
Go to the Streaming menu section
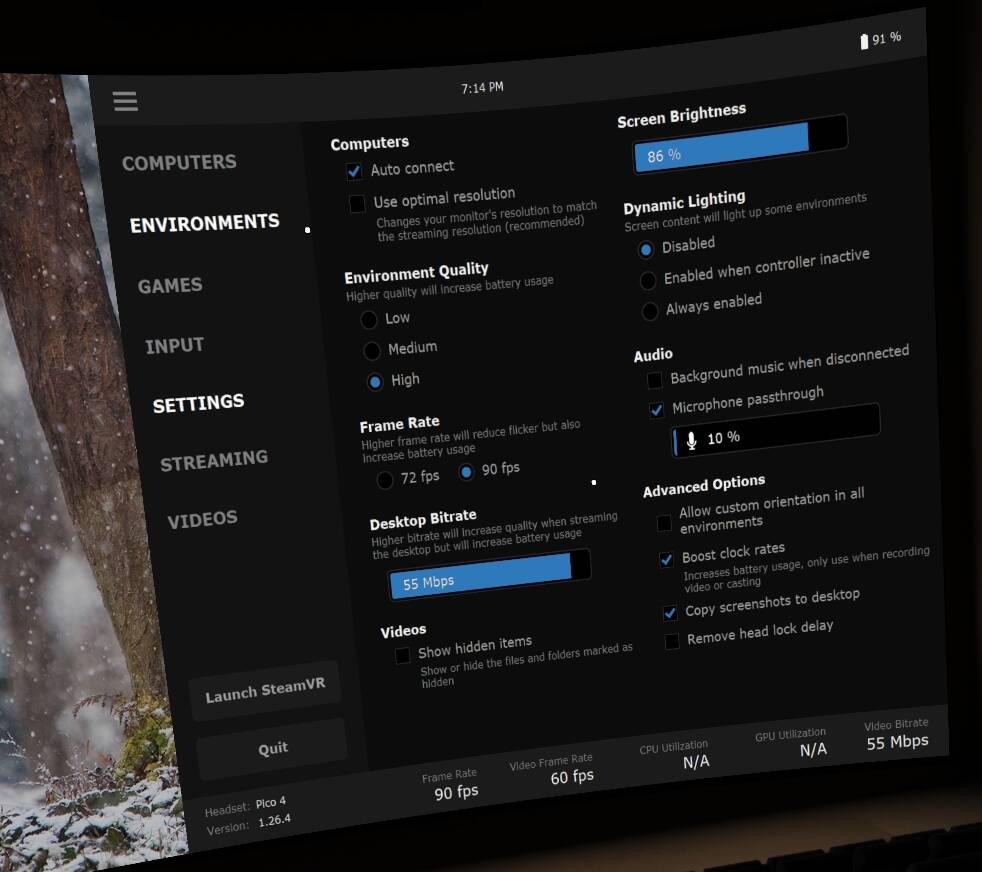click(214, 462)
